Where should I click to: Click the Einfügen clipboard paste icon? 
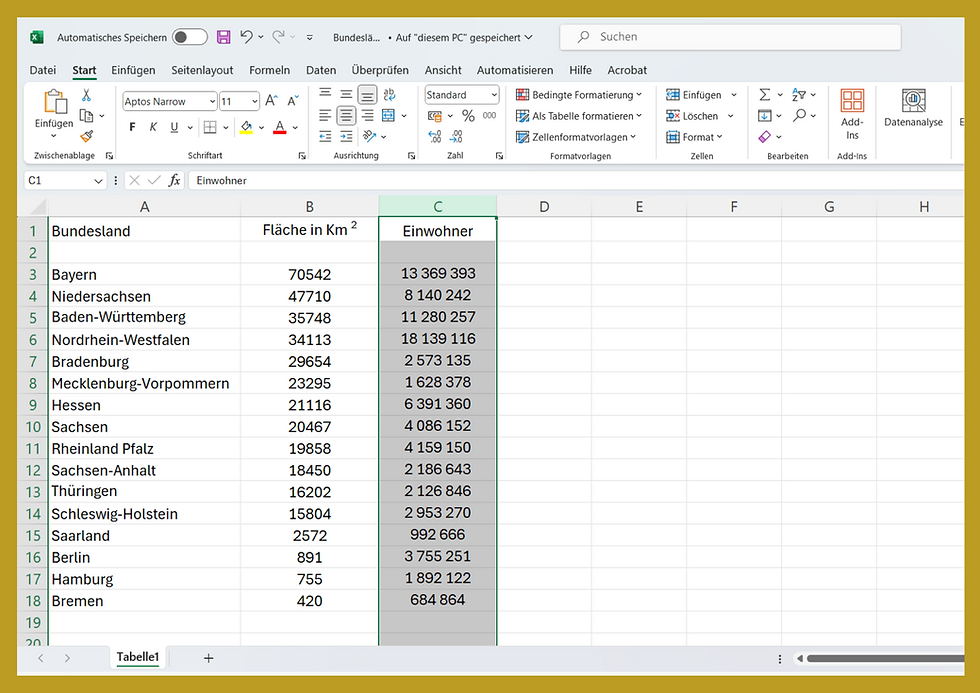54,102
